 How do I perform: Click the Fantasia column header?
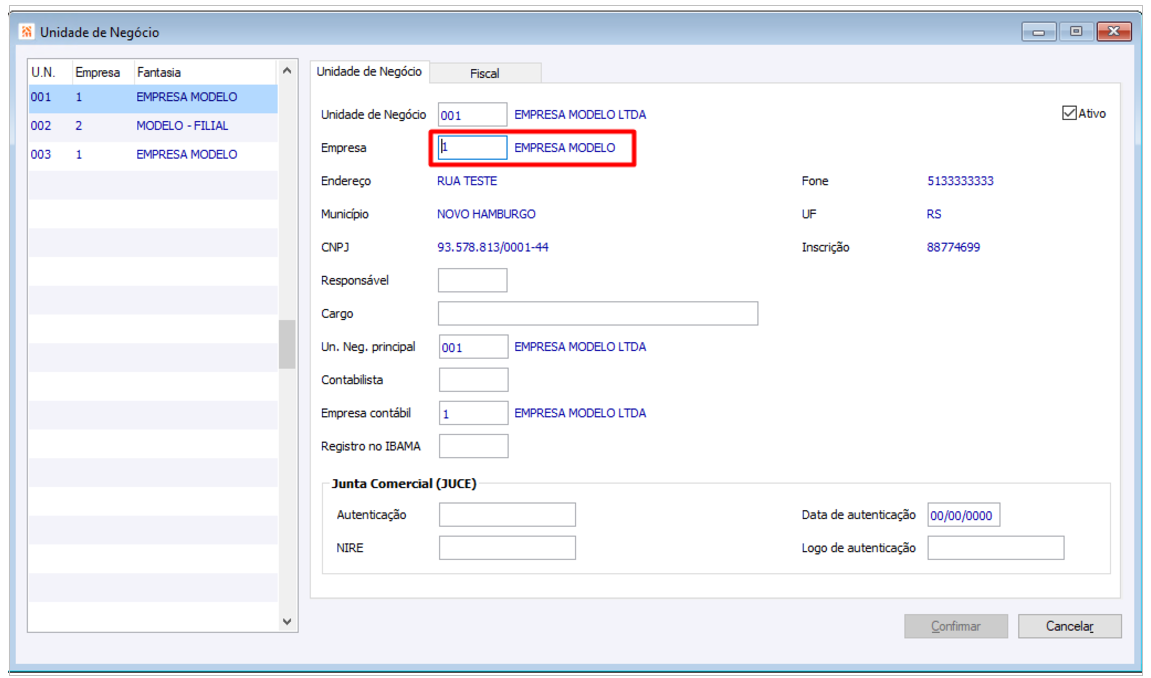206,72
